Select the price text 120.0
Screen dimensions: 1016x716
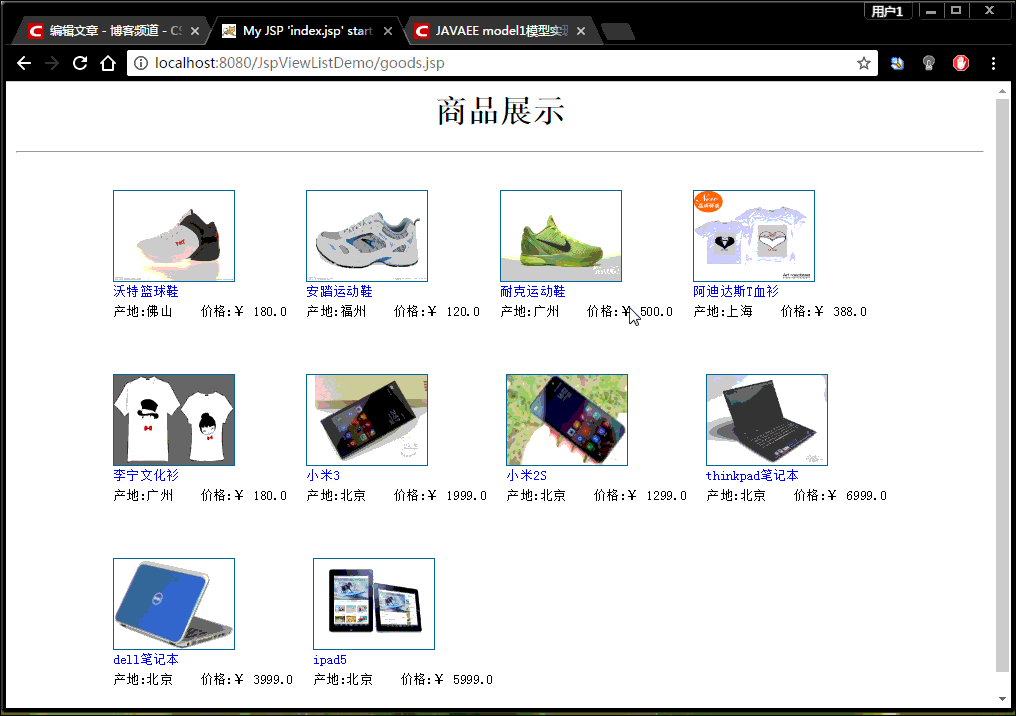pos(463,312)
